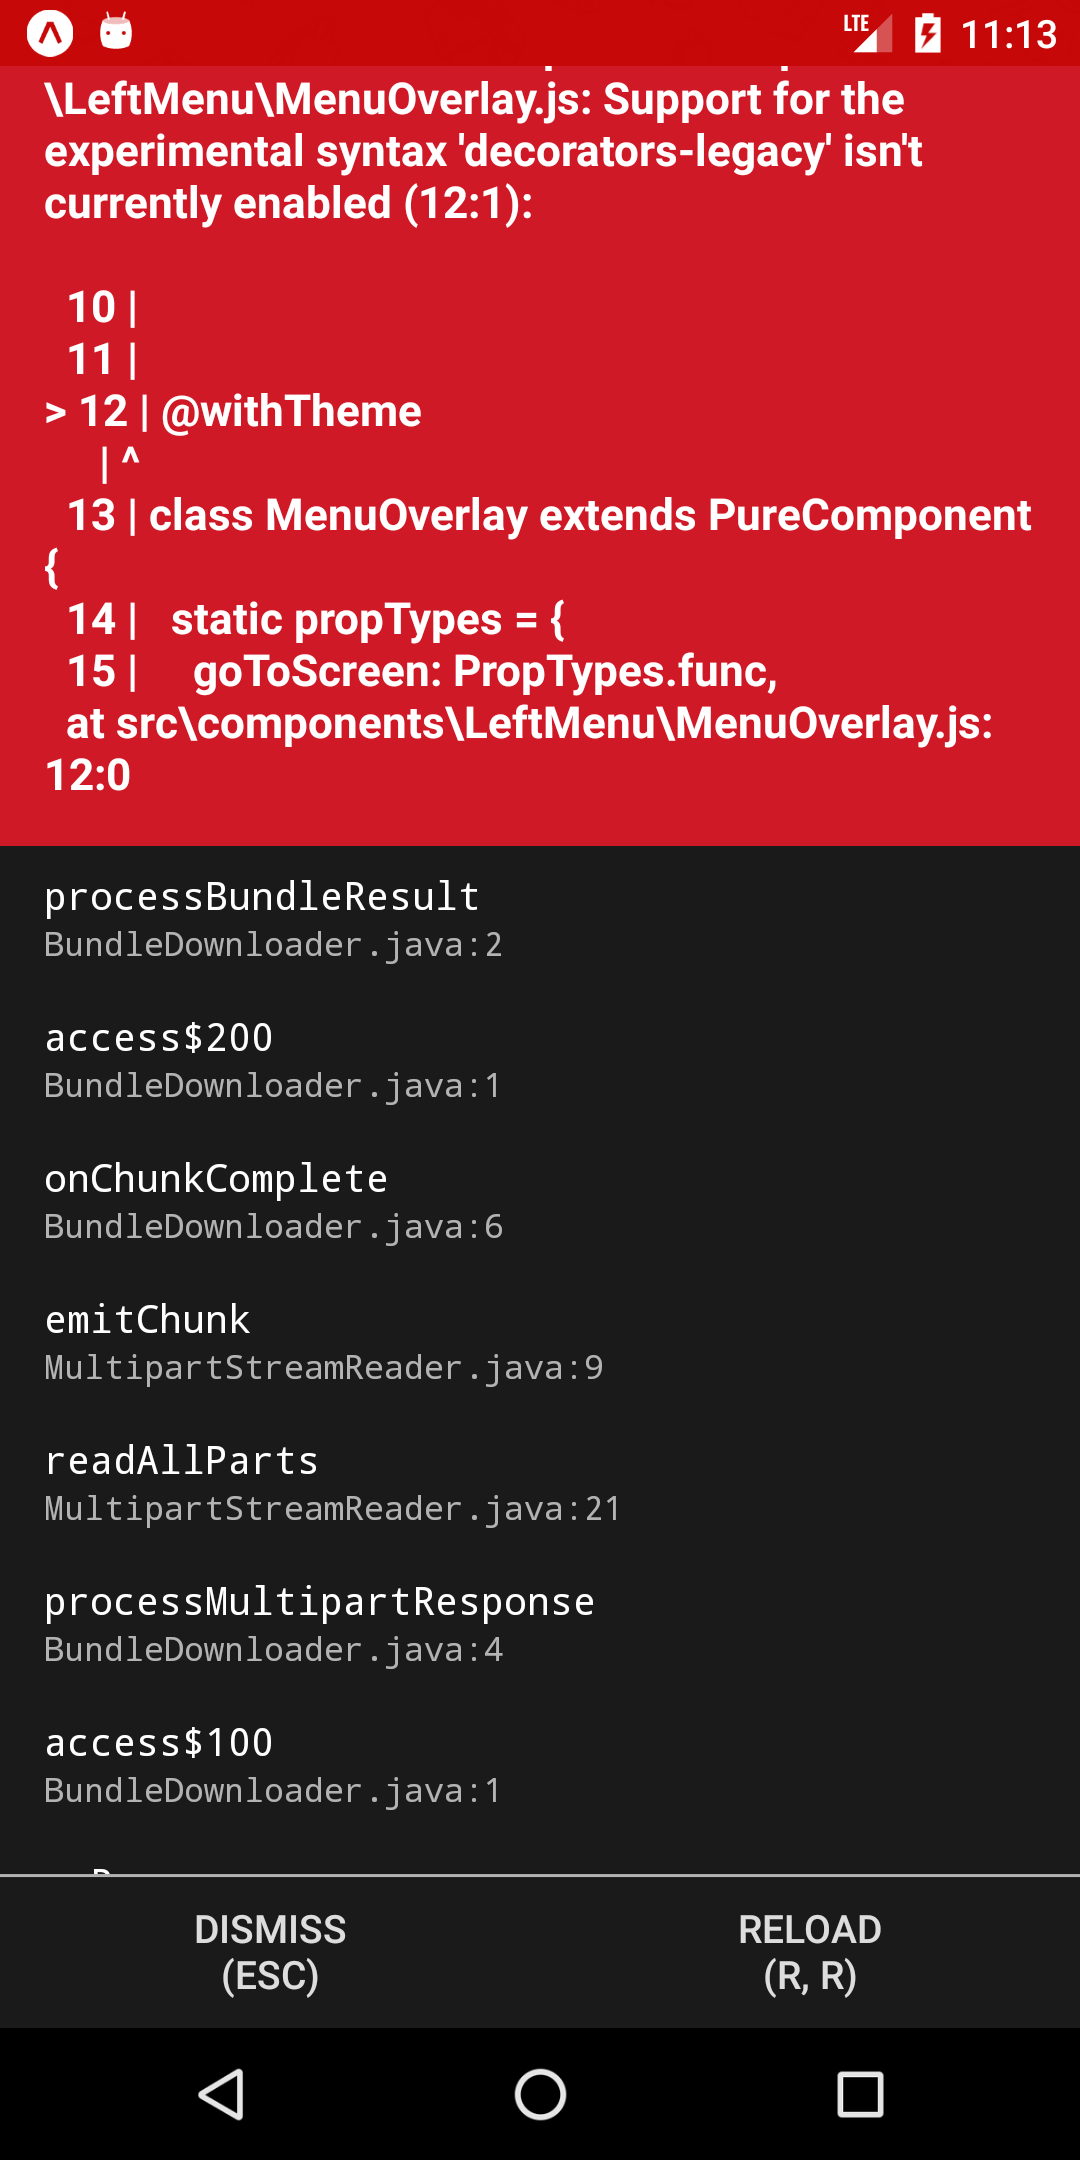Screen dimensions: 1080x2160
Task: Select the emitChunk stack frame entry
Action: coord(540,1343)
